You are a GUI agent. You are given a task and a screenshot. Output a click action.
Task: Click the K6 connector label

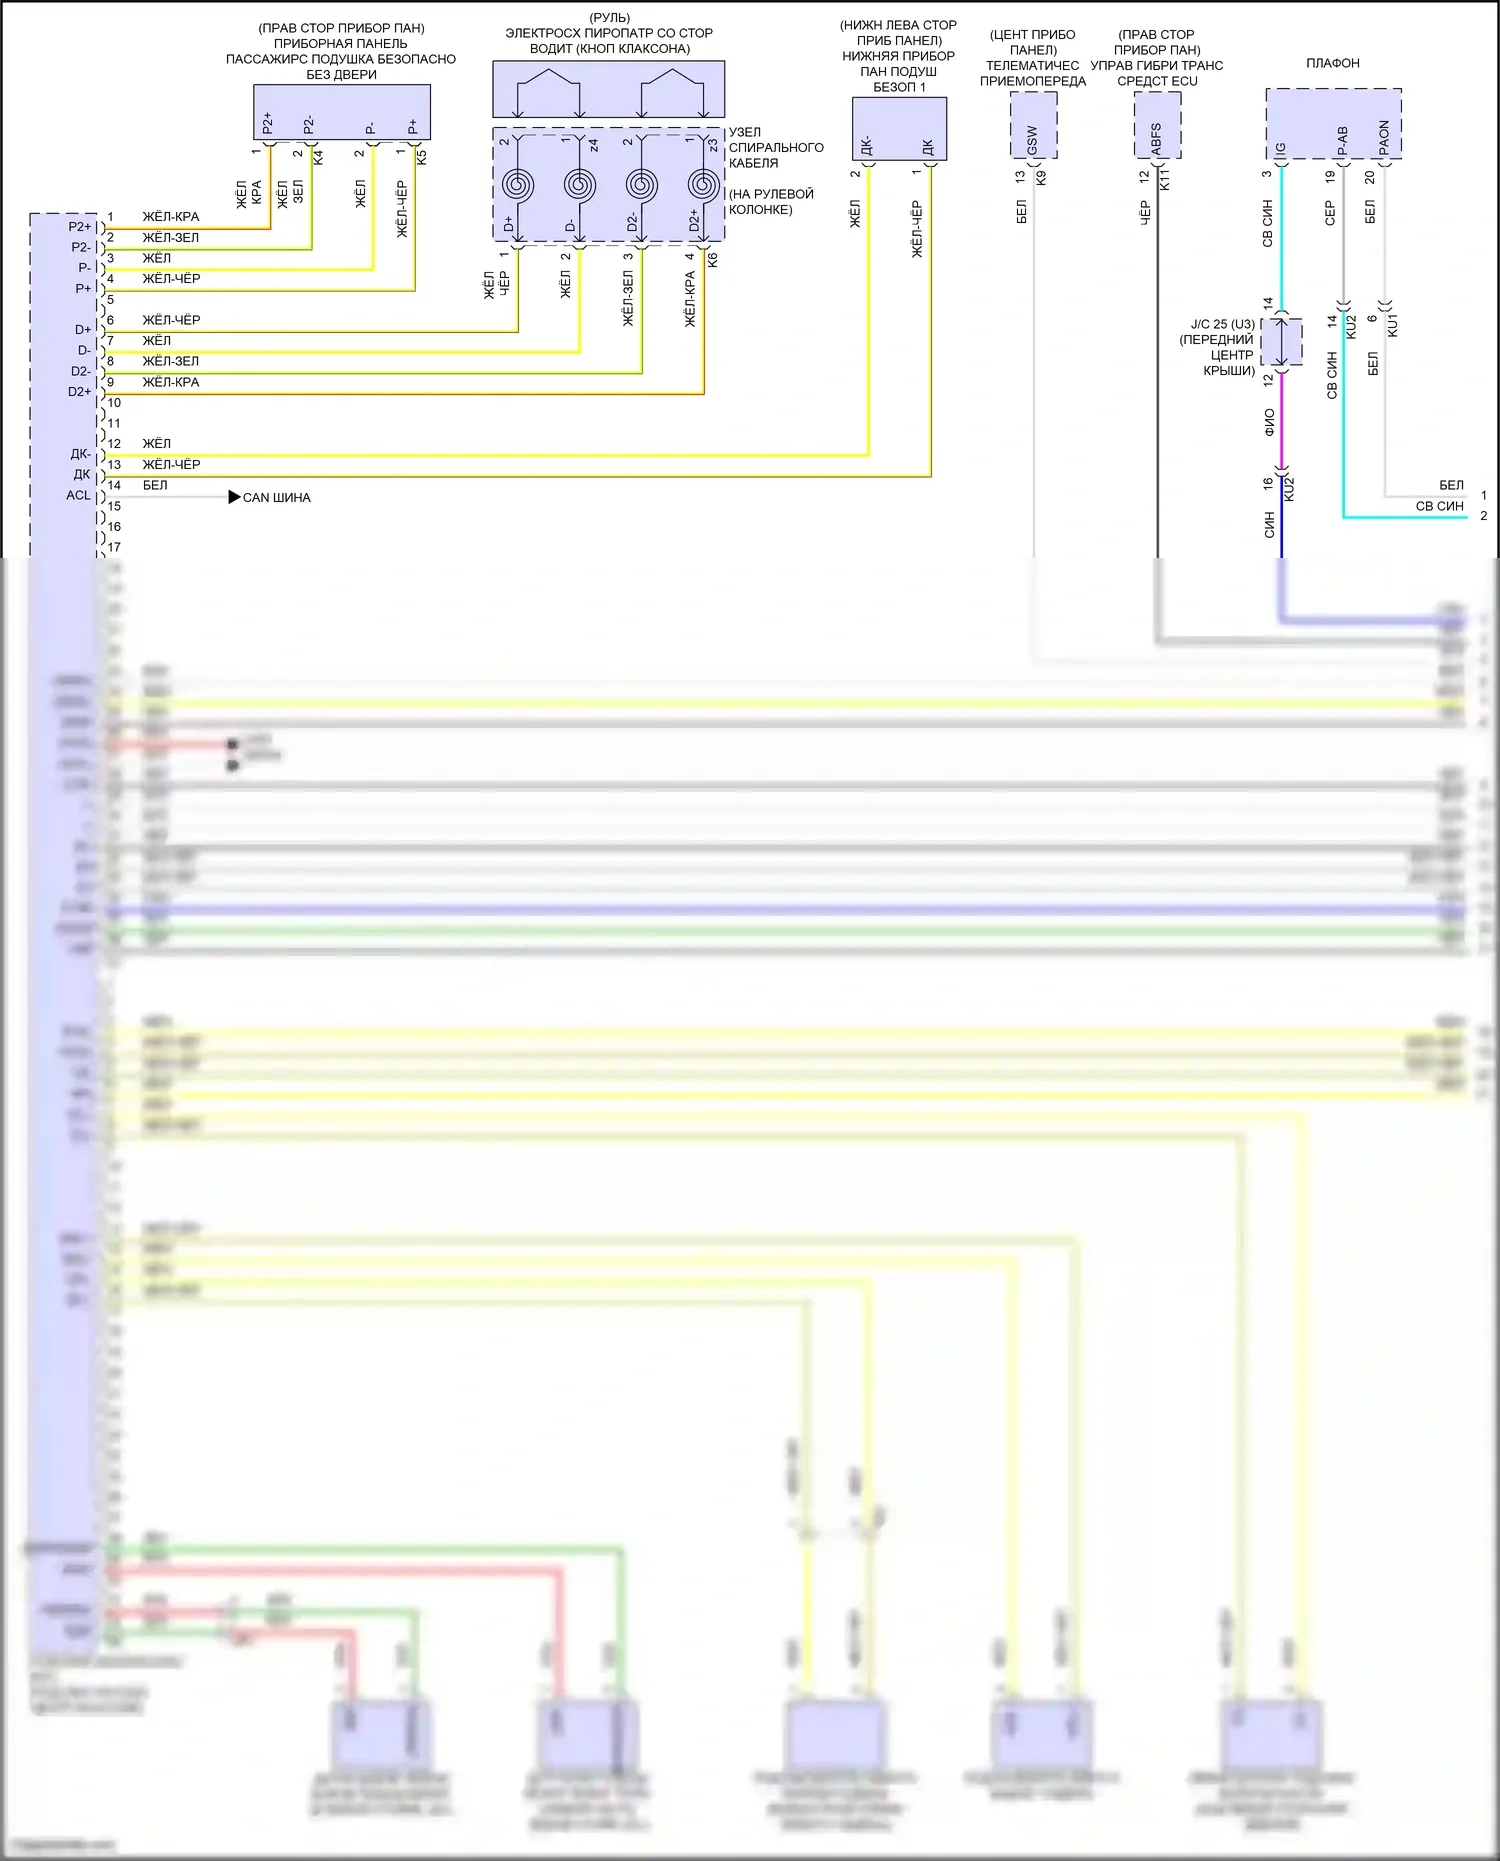tap(713, 259)
